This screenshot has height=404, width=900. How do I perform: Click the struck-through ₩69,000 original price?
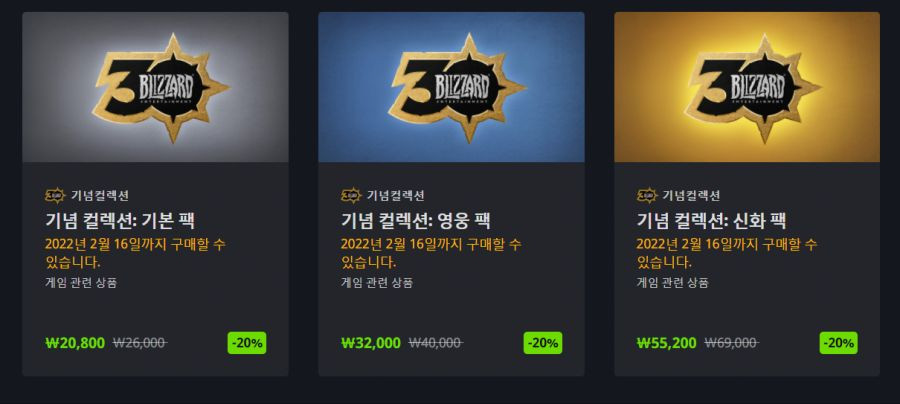pyautogui.click(x=732, y=343)
